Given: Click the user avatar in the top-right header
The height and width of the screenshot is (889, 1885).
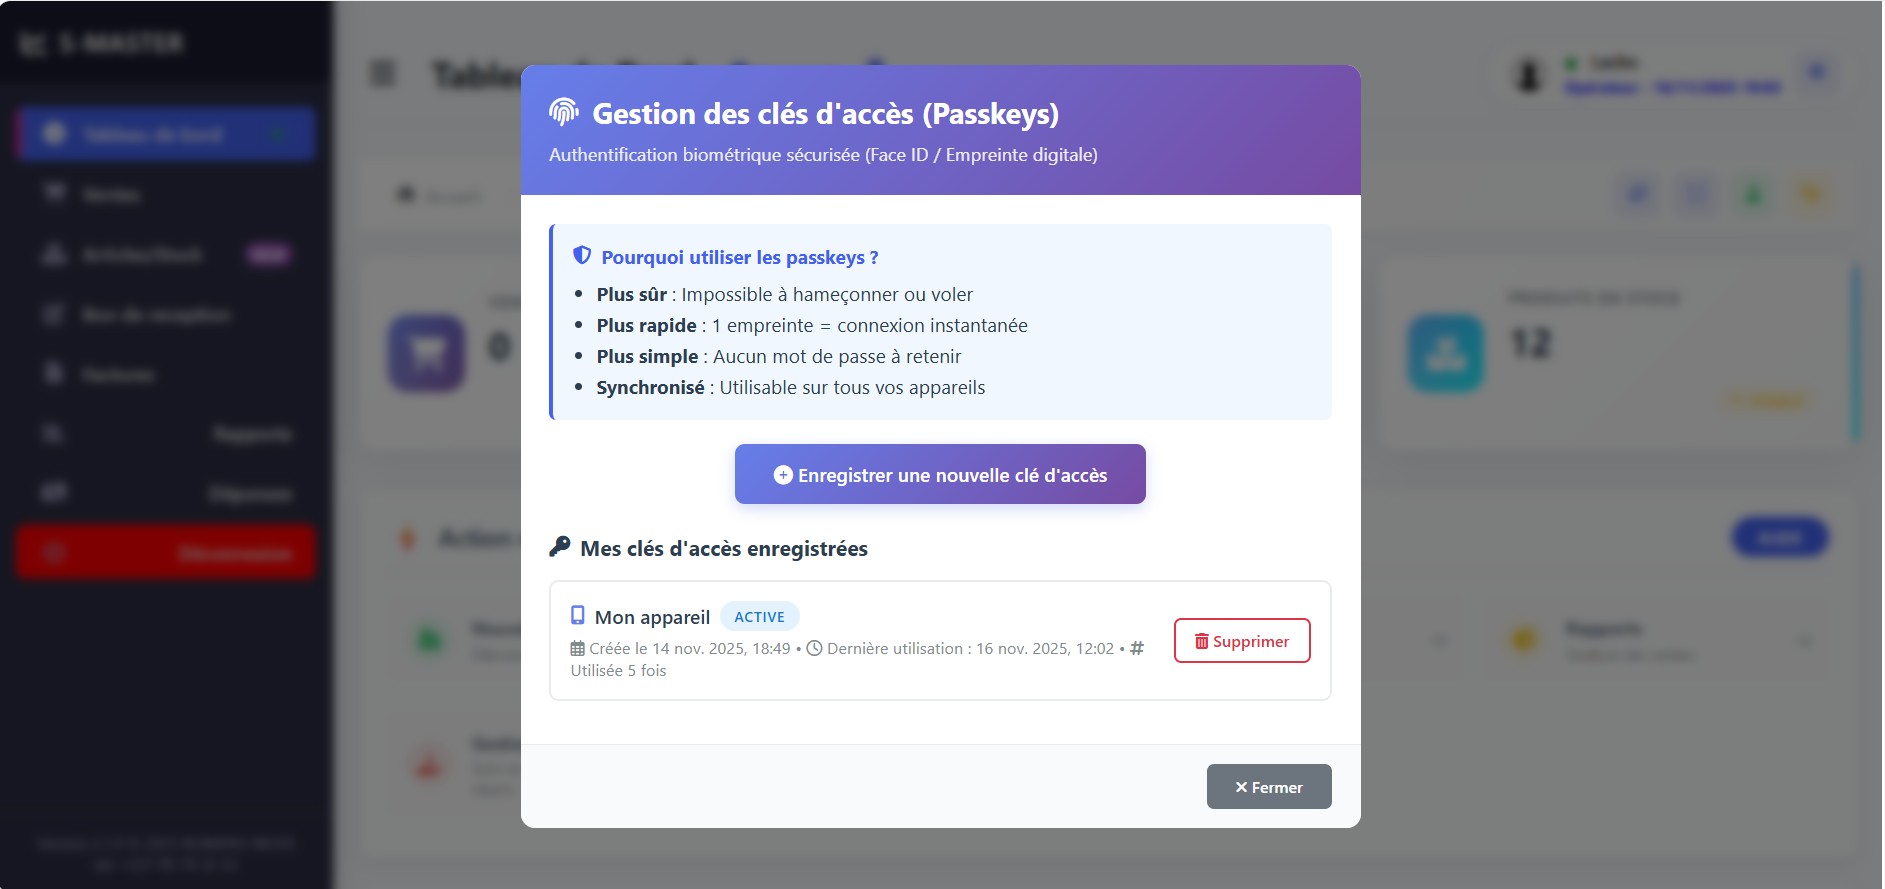Looking at the screenshot, I should point(1527,74).
